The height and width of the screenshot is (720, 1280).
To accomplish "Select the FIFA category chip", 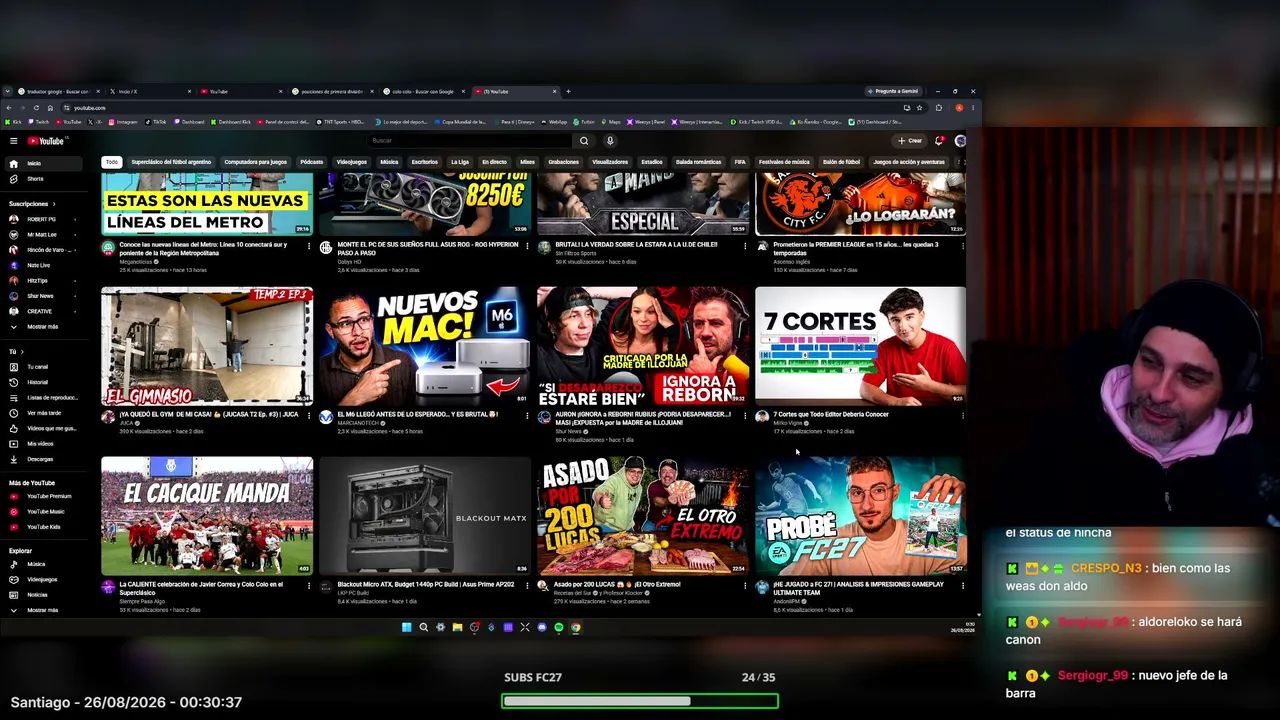I will tap(740, 162).
